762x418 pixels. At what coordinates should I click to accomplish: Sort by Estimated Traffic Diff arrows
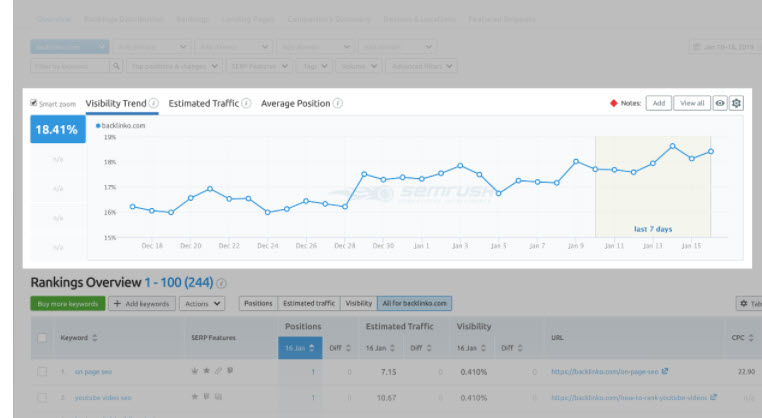(x=429, y=348)
